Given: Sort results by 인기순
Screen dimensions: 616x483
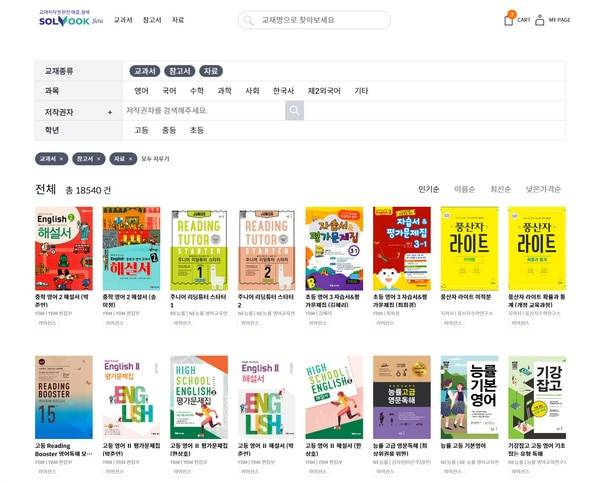Looking at the screenshot, I should tap(429, 189).
